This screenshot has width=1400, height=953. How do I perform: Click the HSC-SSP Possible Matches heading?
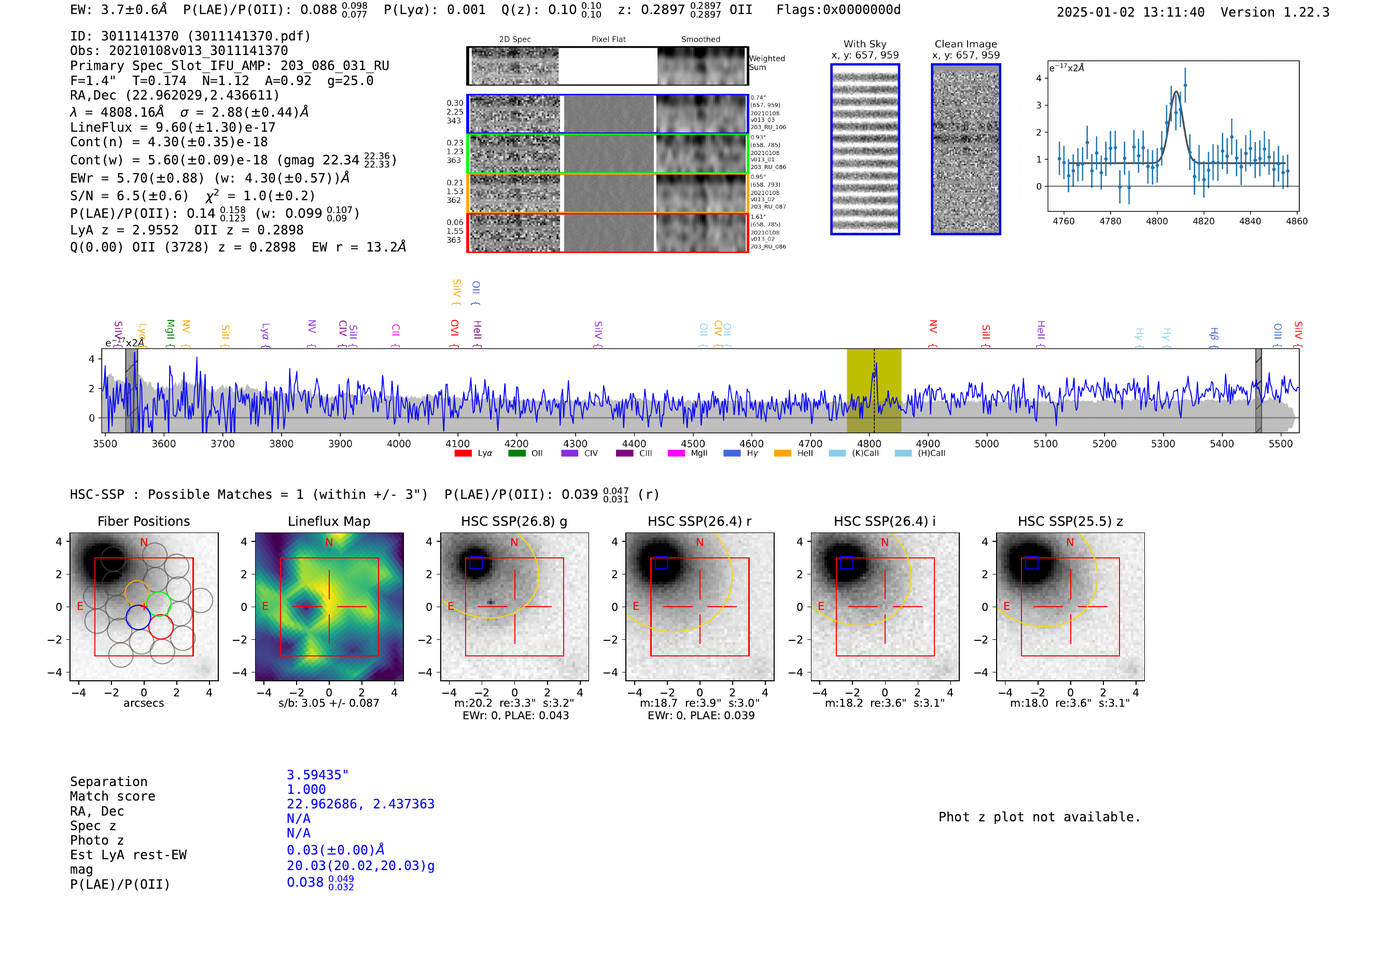(x=250, y=494)
